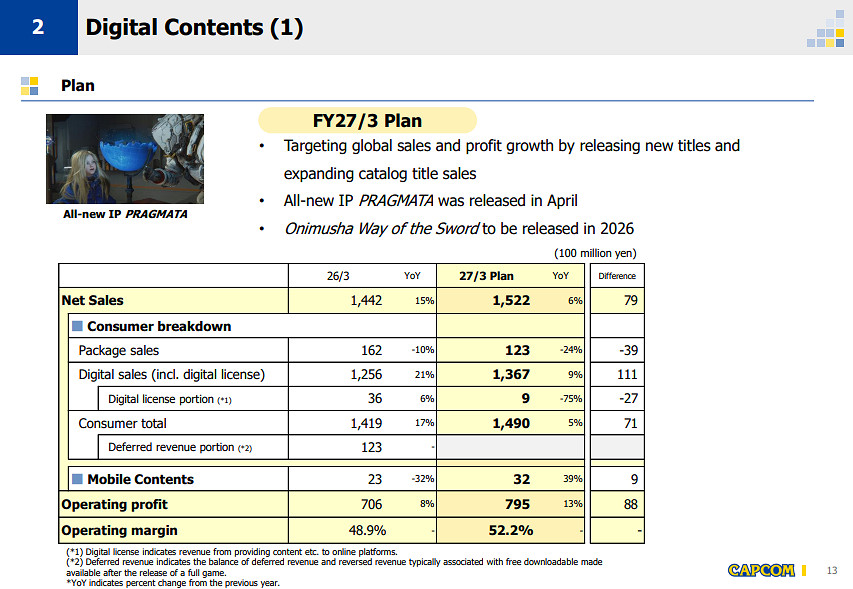Viewport: 853px width, 589px height.
Task: Click the colored squares icon beside Plan
Action: click(29, 85)
